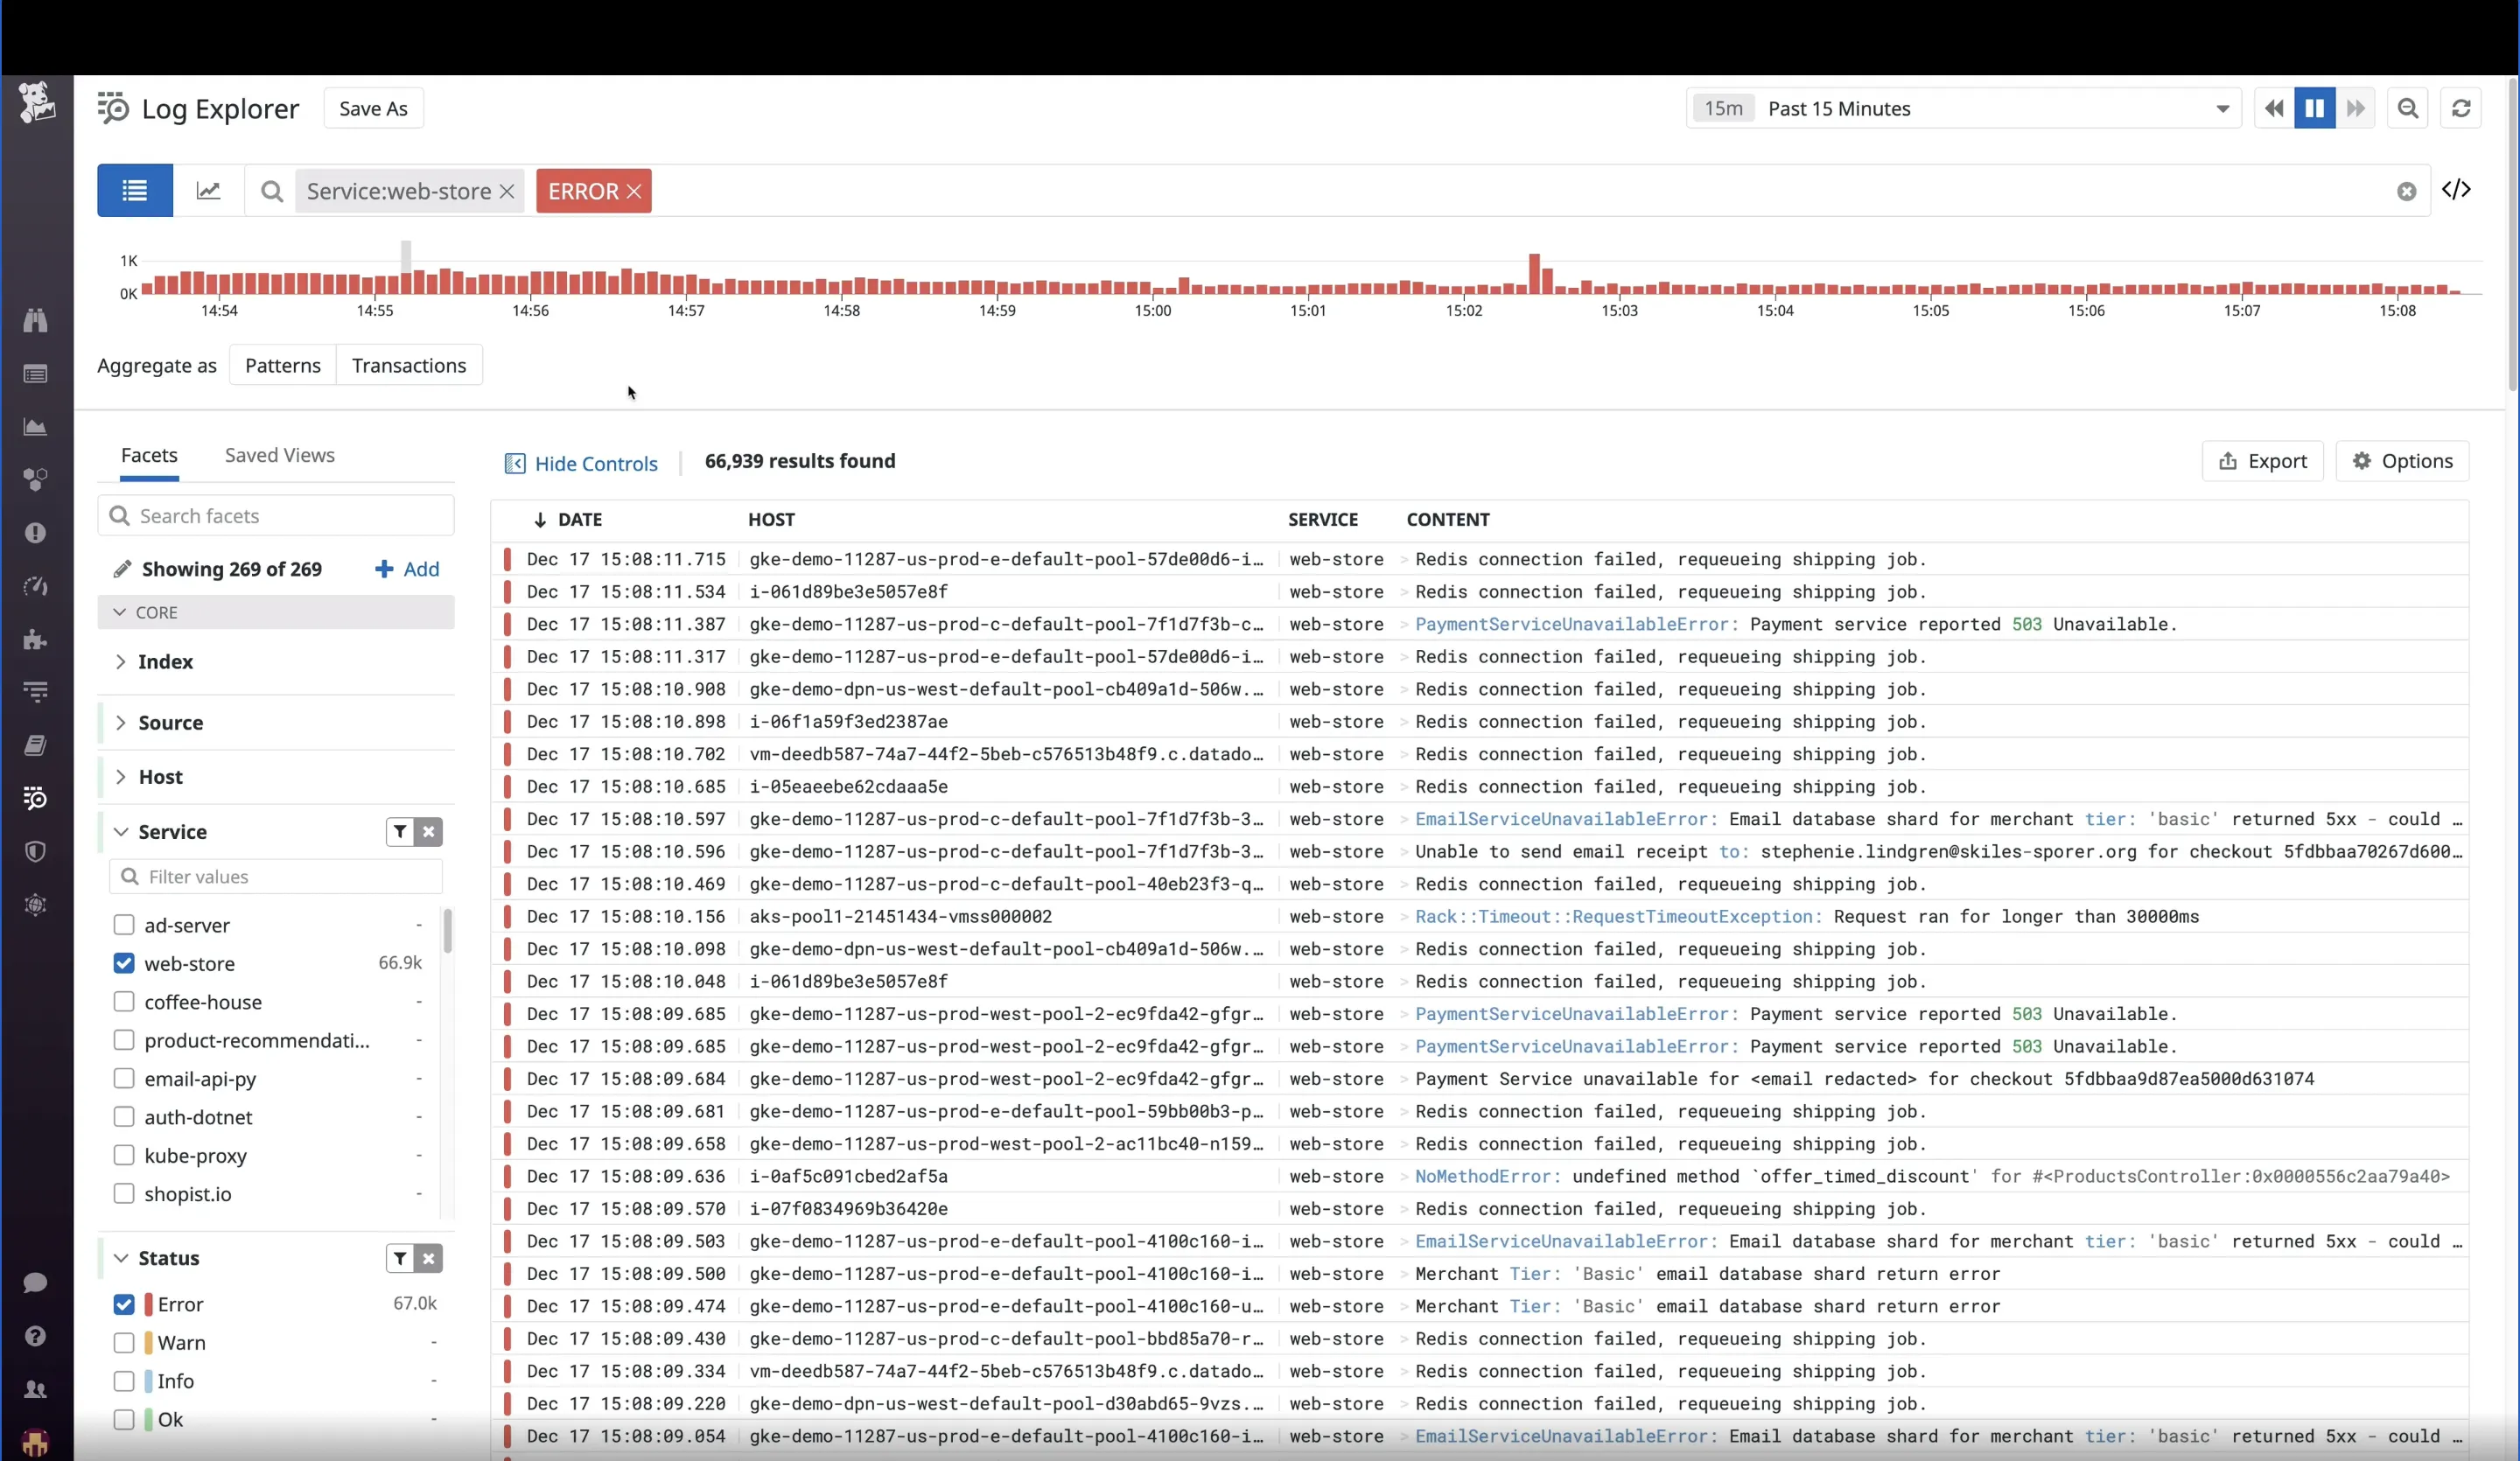Screen dimensions: 2520x1461
Task: Click the Export icon button
Action: click(x=2261, y=459)
